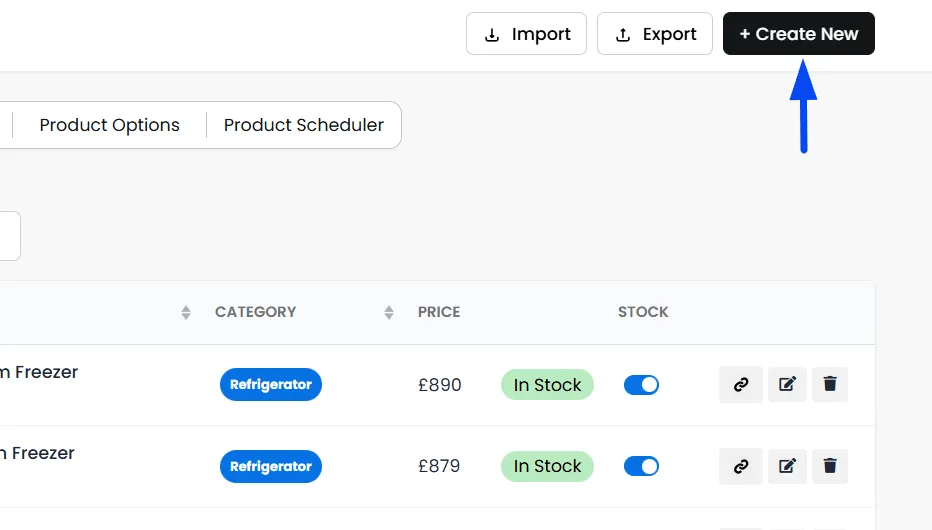The image size is (932, 530).
Task: Click the £890 price cell
Action: [440, 385]
